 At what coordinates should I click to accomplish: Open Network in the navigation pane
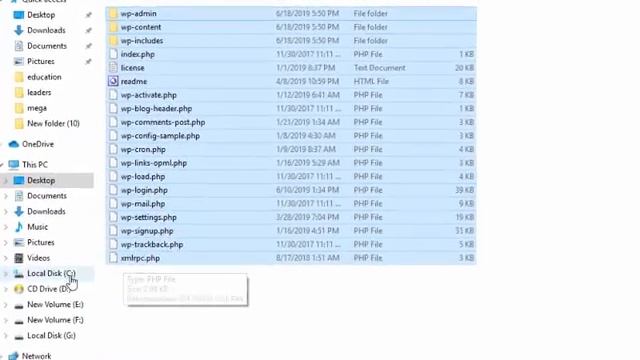[x=36, y=356]
